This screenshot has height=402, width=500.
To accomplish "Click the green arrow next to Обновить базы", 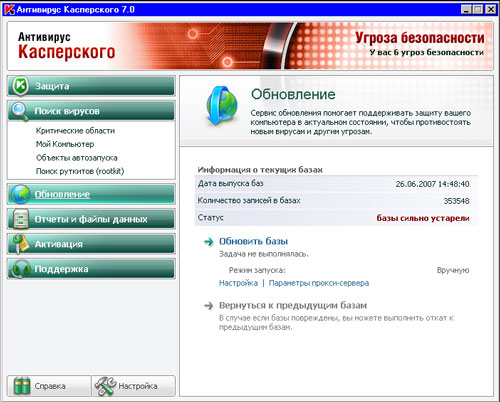I will pyautogui.click(x=209, y=242).
